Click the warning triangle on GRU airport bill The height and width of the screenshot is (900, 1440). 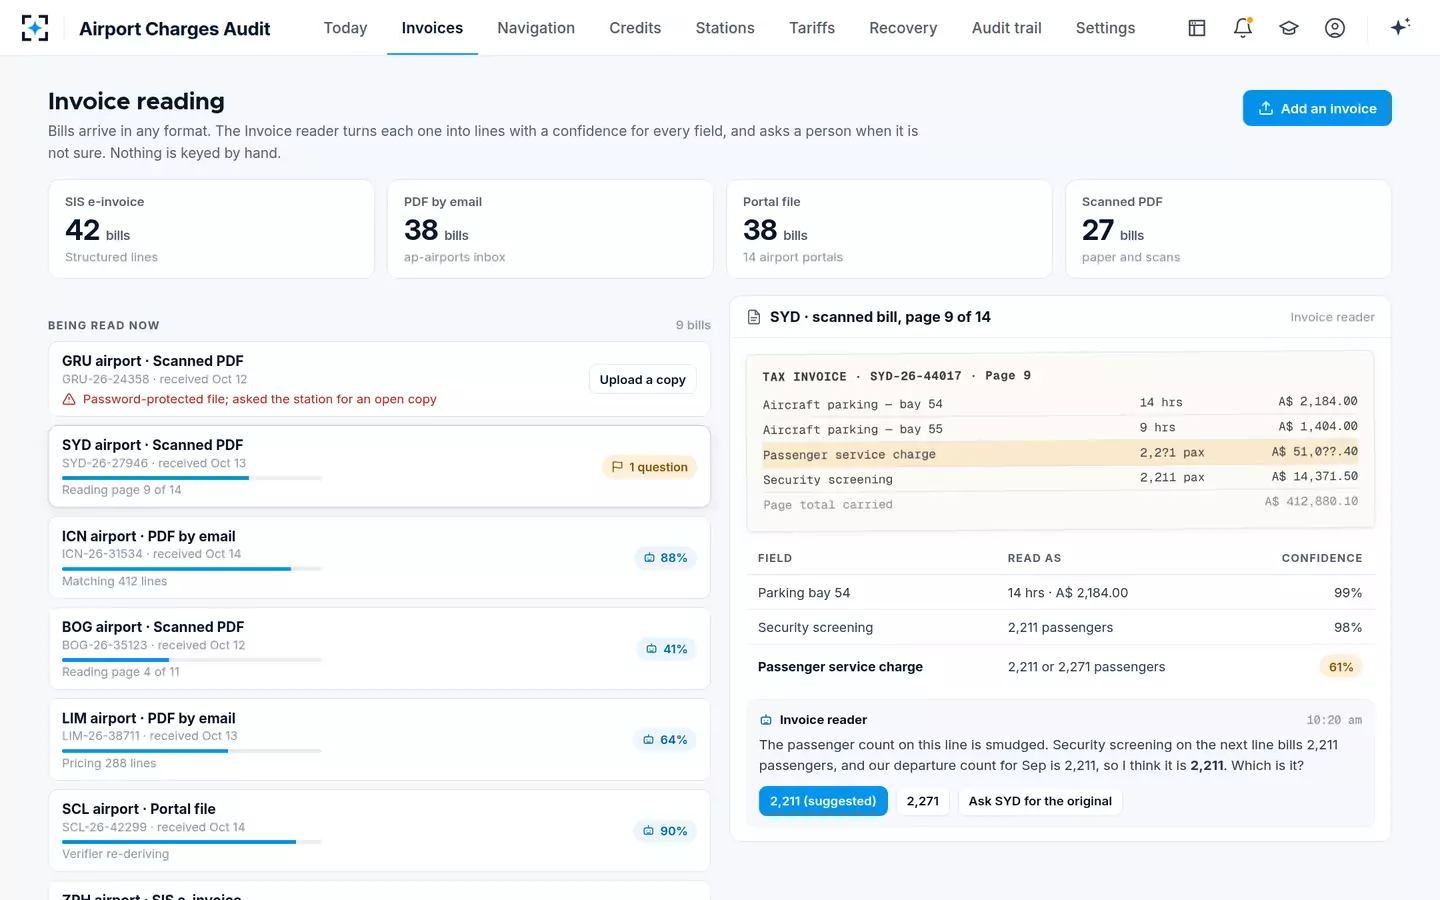pyautogui.click(x=69, y=399)
